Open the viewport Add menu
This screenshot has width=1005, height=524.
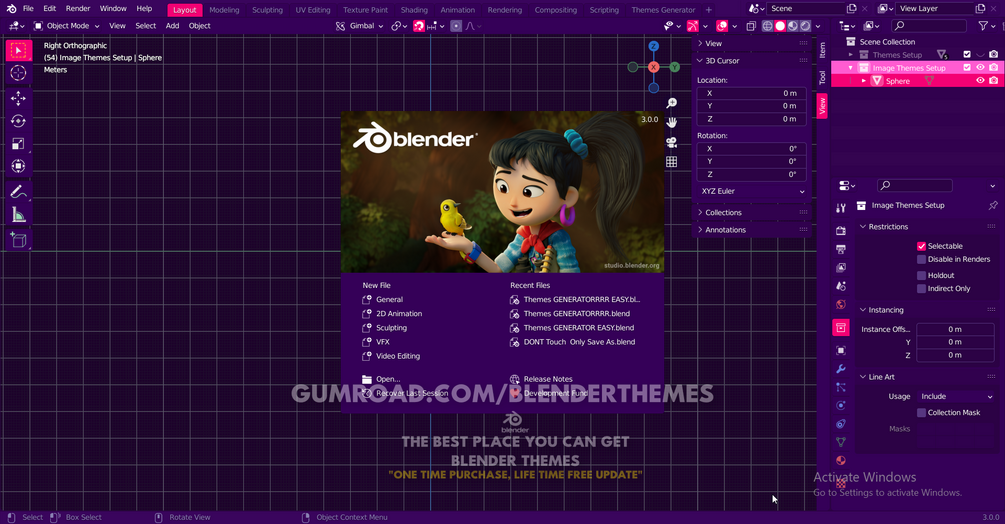coord(172,26)
